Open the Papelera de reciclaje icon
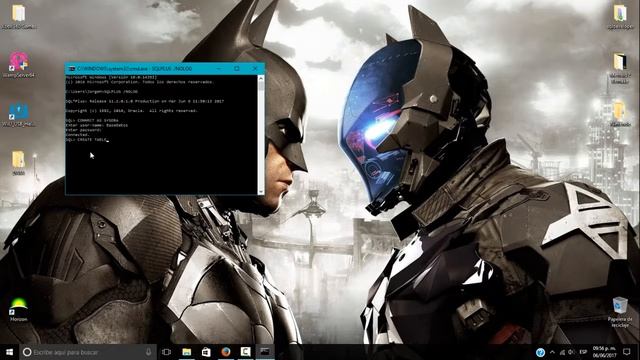This screenshot has height=360, width=640. 620,312
